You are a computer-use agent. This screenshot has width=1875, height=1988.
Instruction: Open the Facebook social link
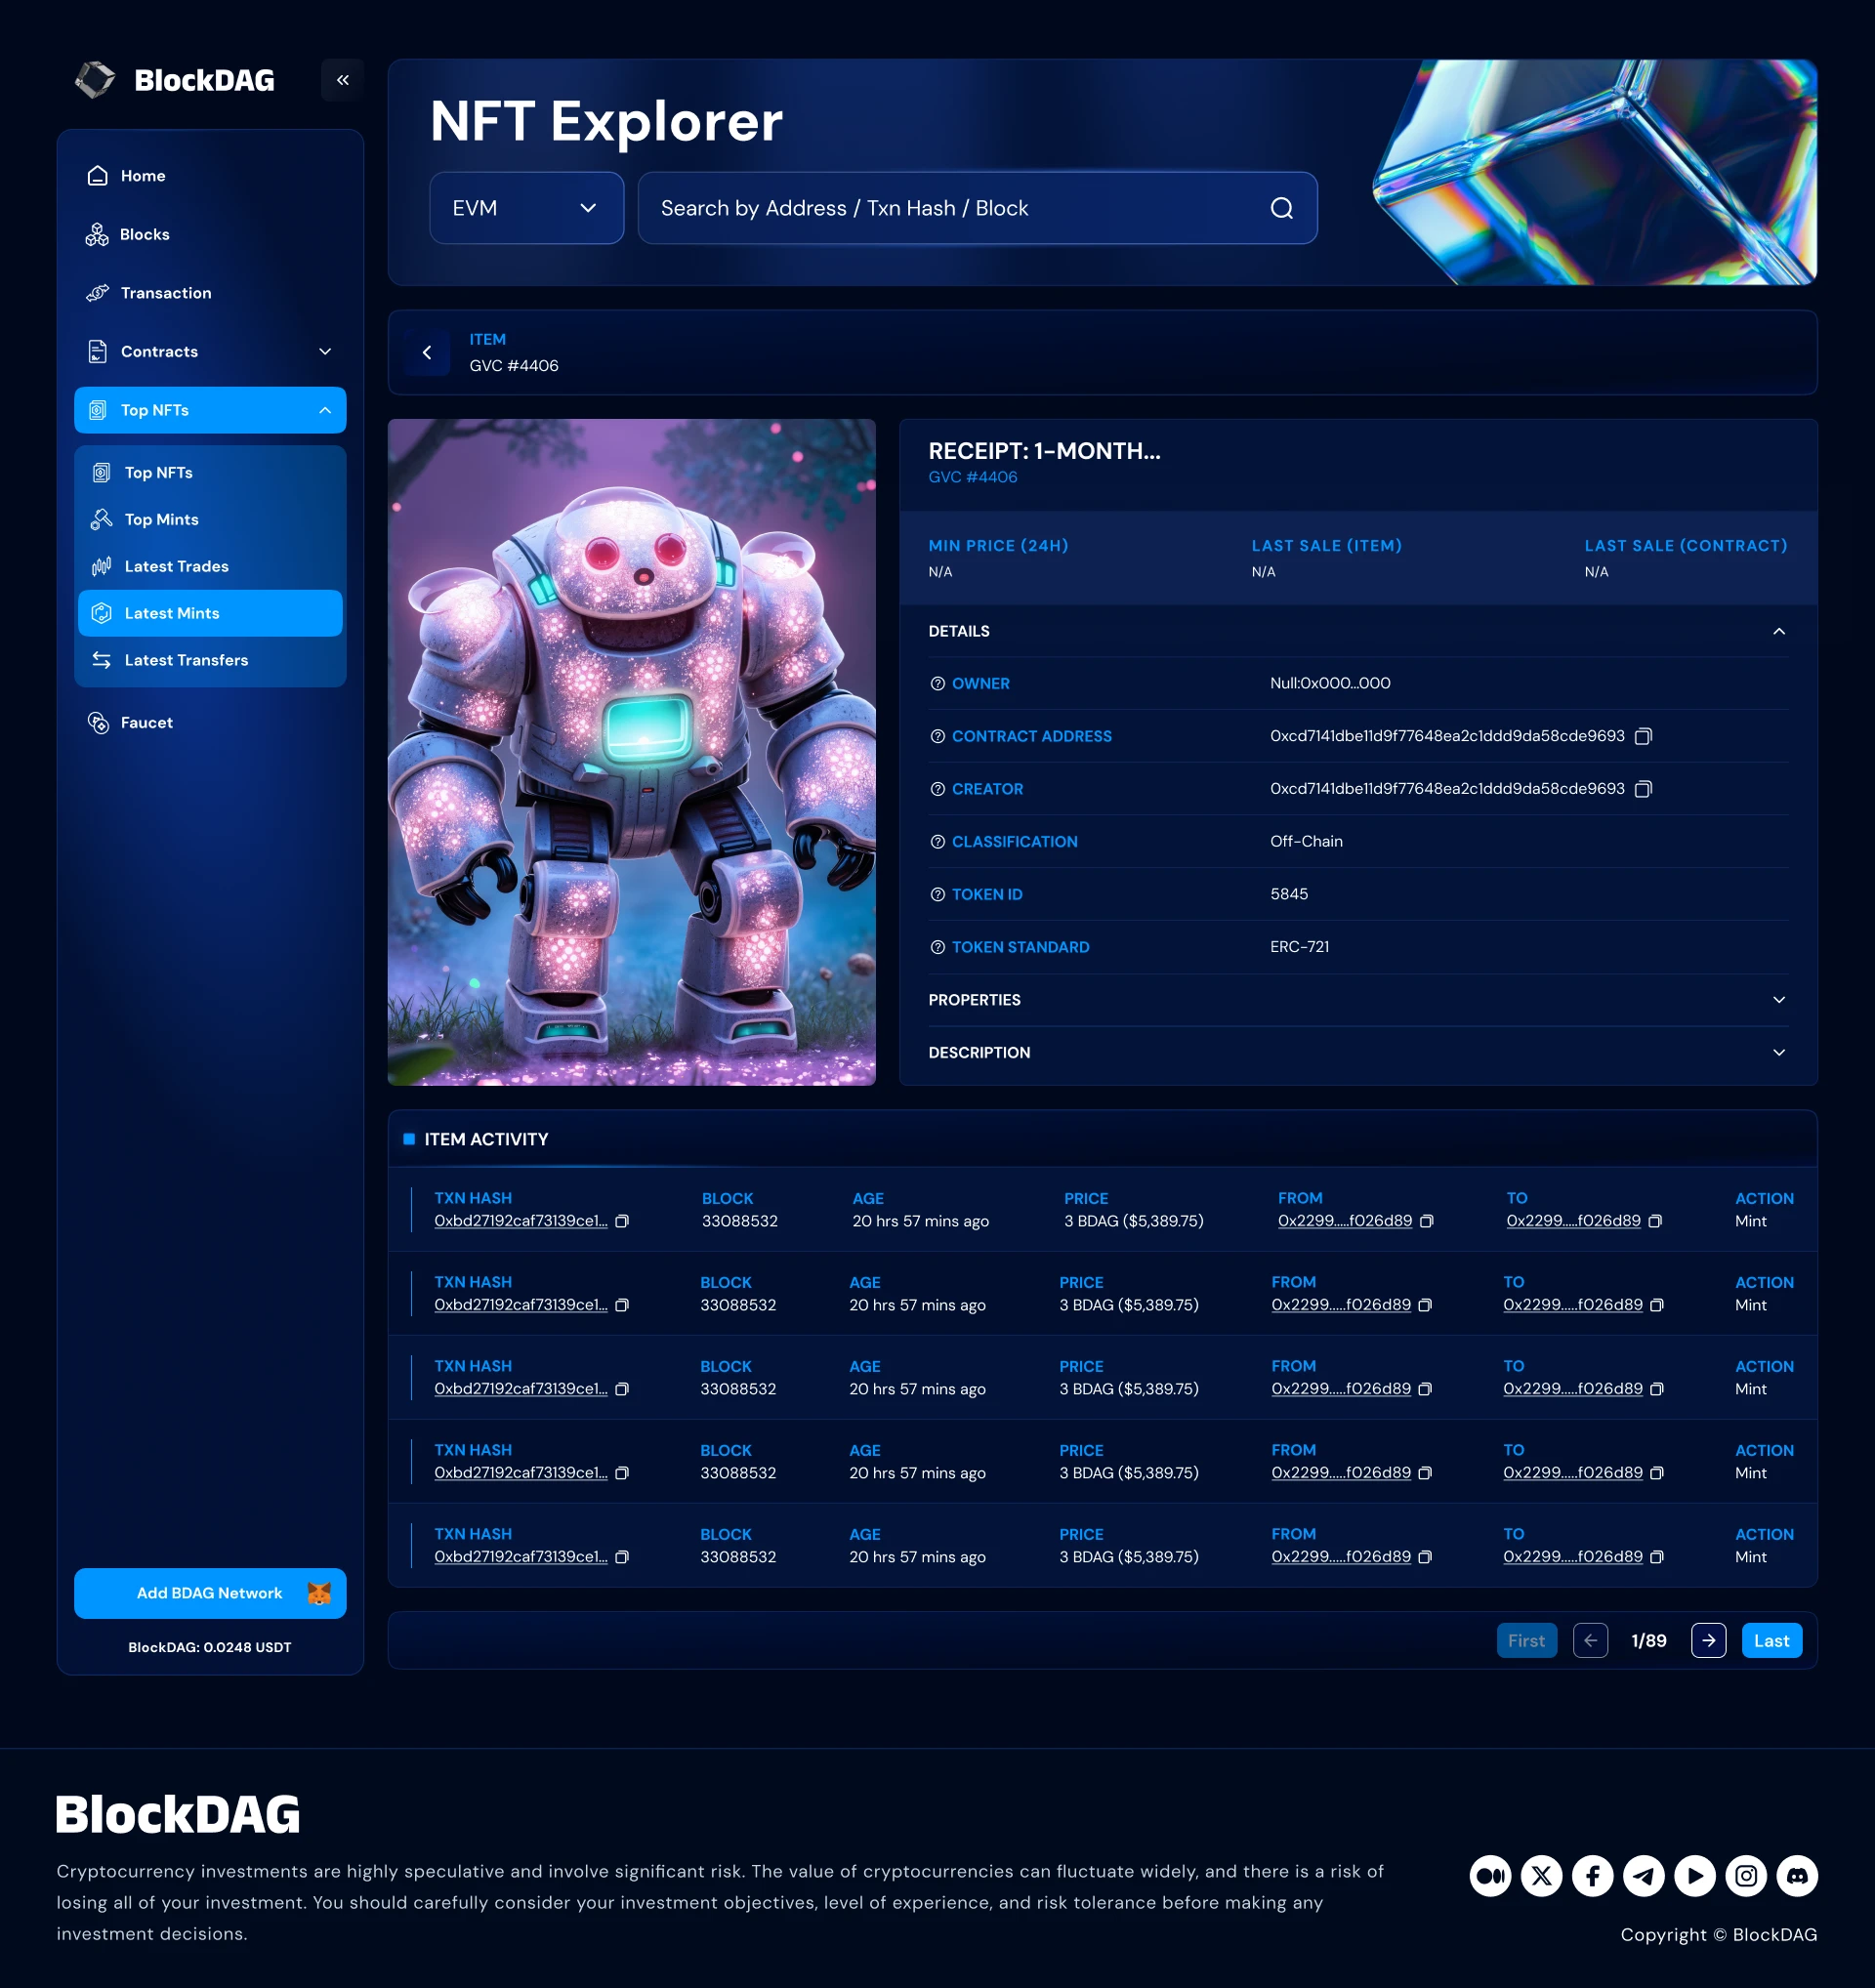[1592, 1875]
